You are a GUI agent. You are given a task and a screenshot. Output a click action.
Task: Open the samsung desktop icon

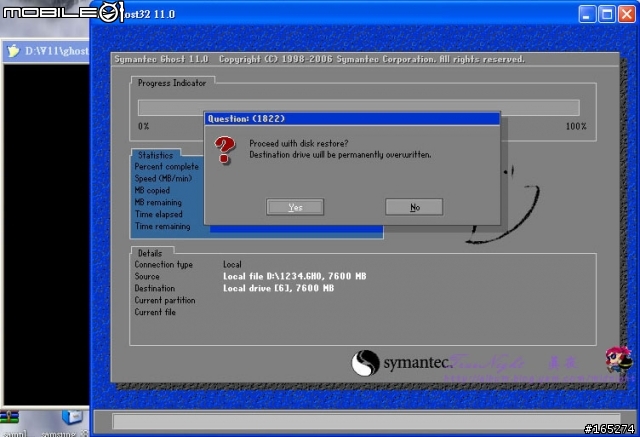[71, 424]
